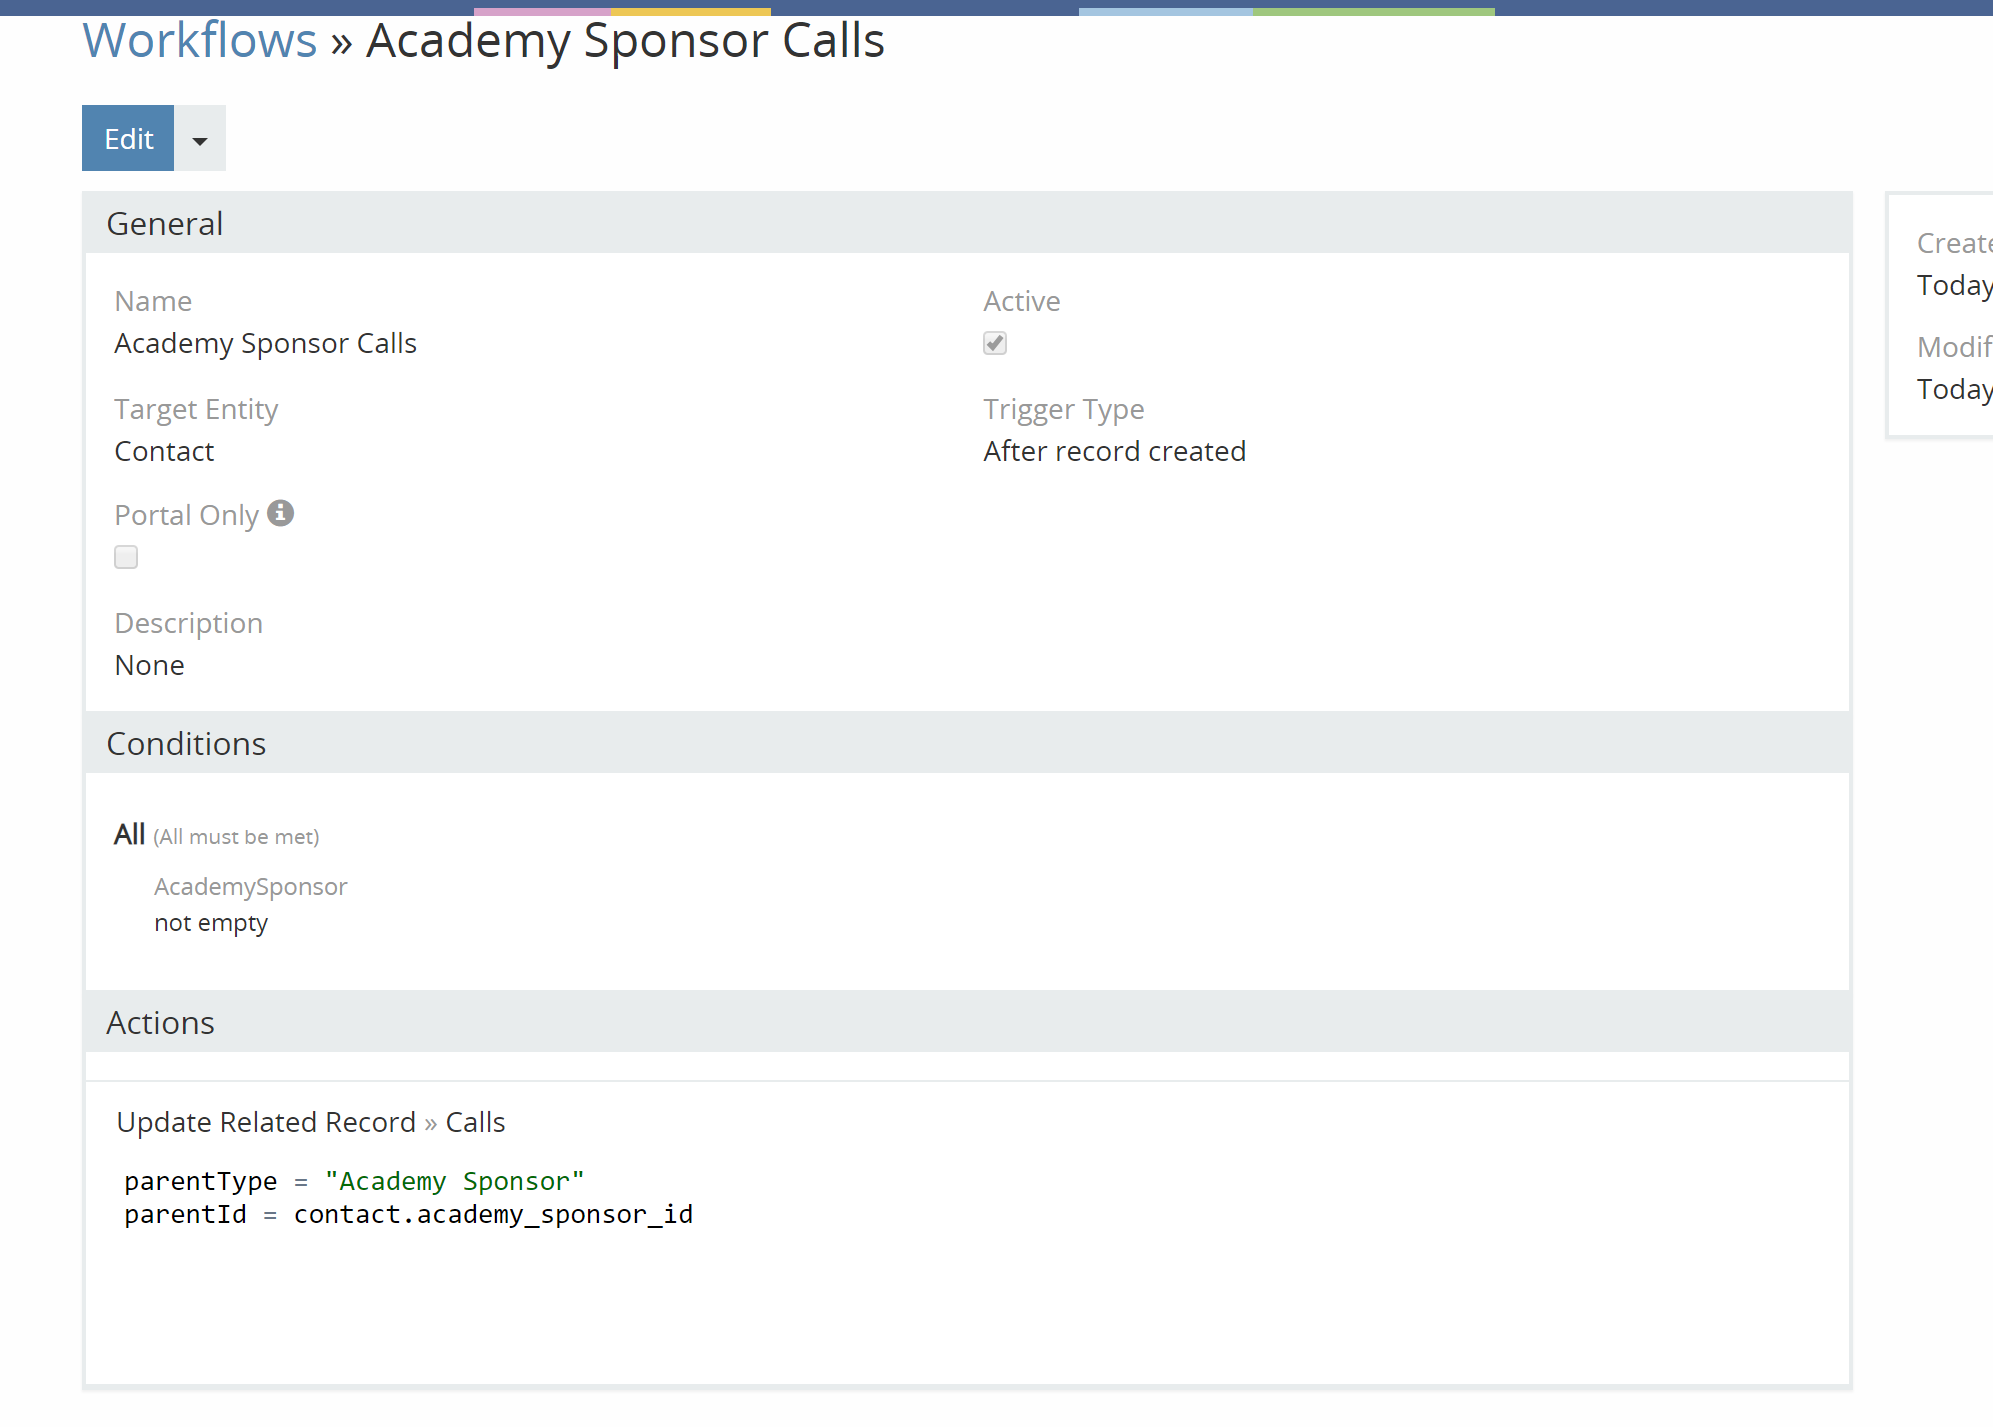The width and height of the screenshot is (1993, 1427).
Task: Click the 'not empty' condition value
Action: point(211,922)
